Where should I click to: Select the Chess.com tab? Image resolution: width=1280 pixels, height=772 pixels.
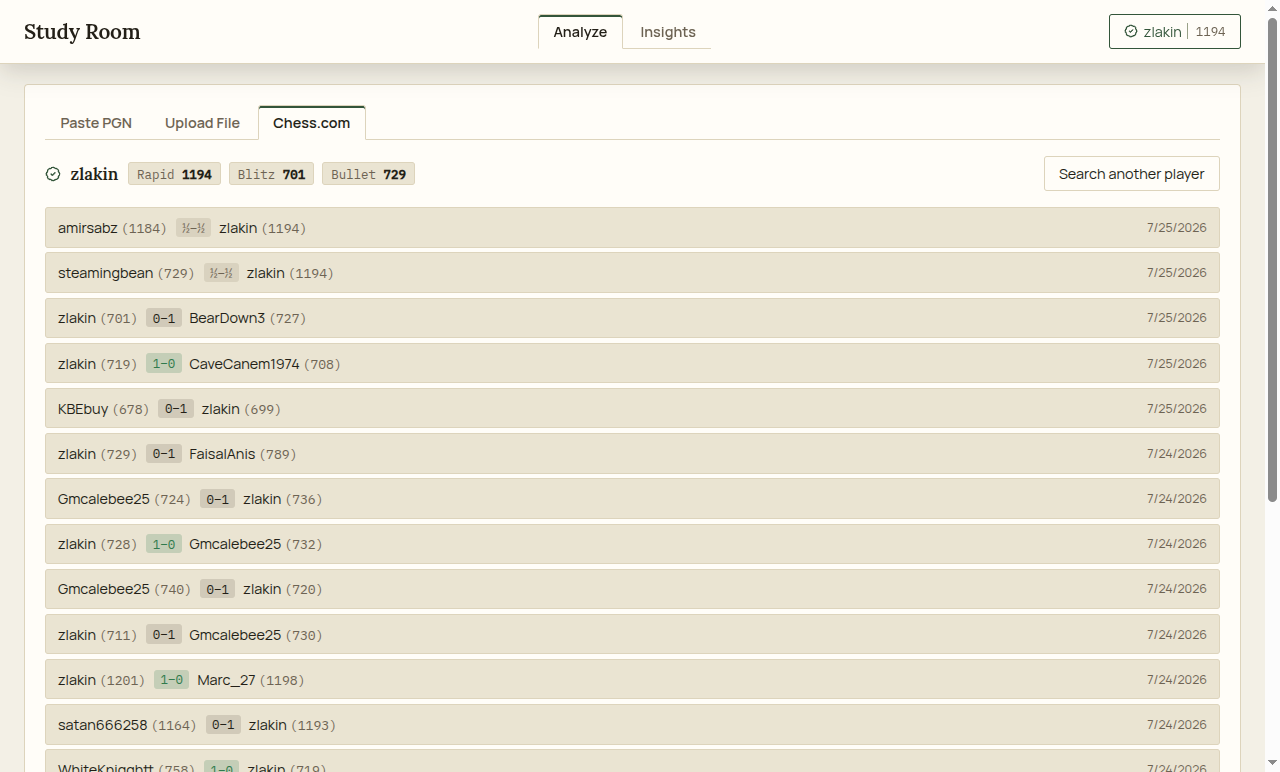point(312,123)
